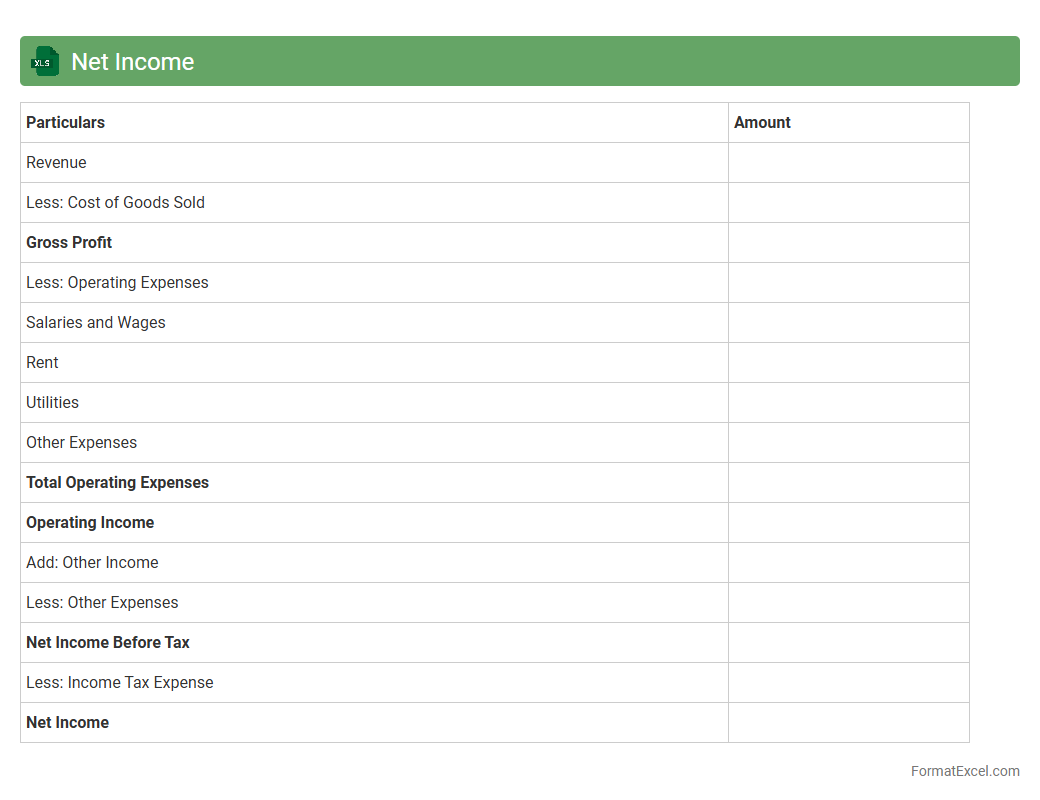Open the FormatExcel.com link
The width and height of the screenshot is (1040, 800).
pyautogui.click(x=964, y=771)
